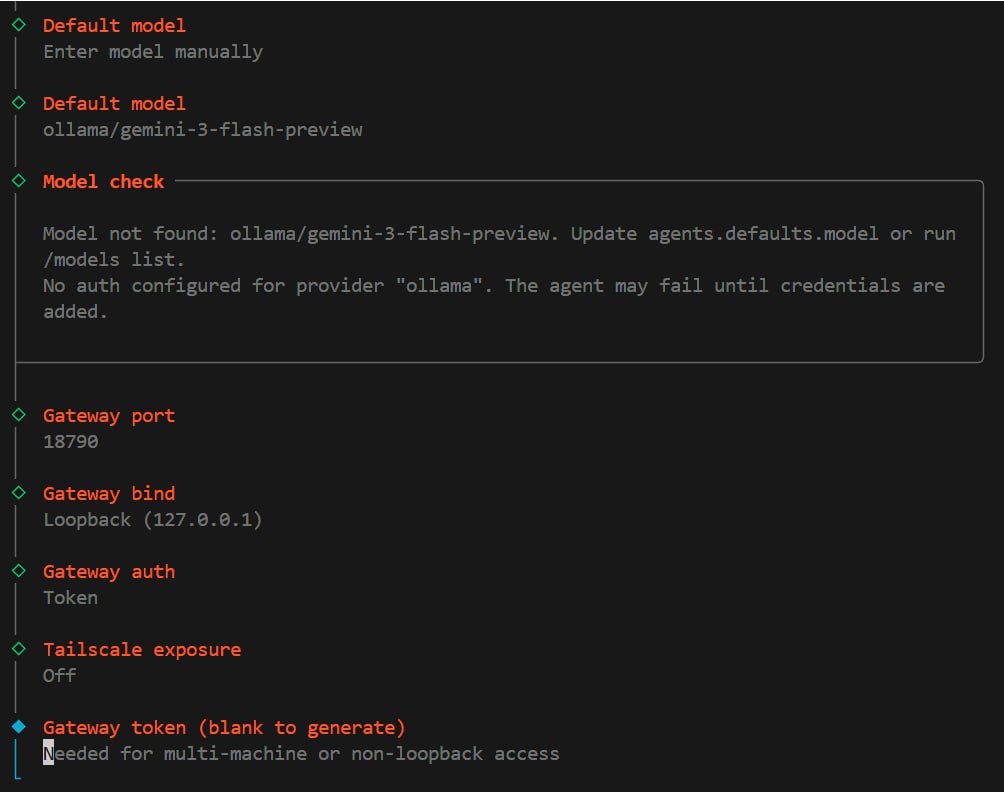This screenshot has width=1004, height=792.
Task: Select the Gateway port step diamond icon
Action: pos(17,415)
